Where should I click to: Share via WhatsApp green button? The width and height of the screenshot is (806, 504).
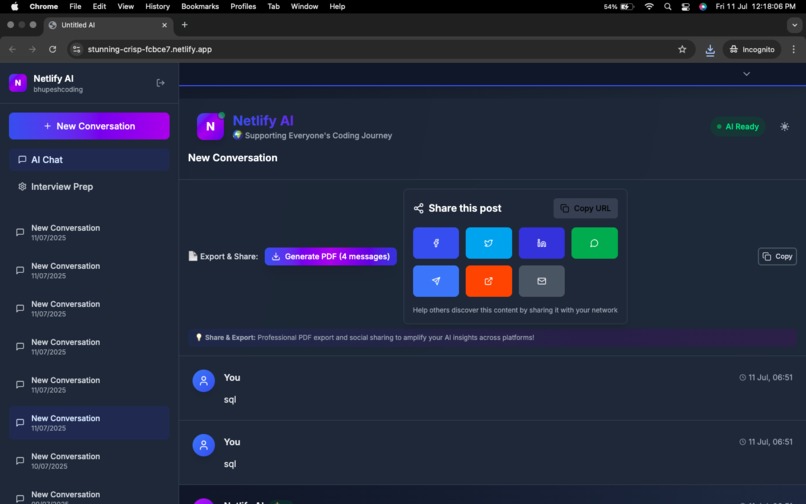(594, 243)
